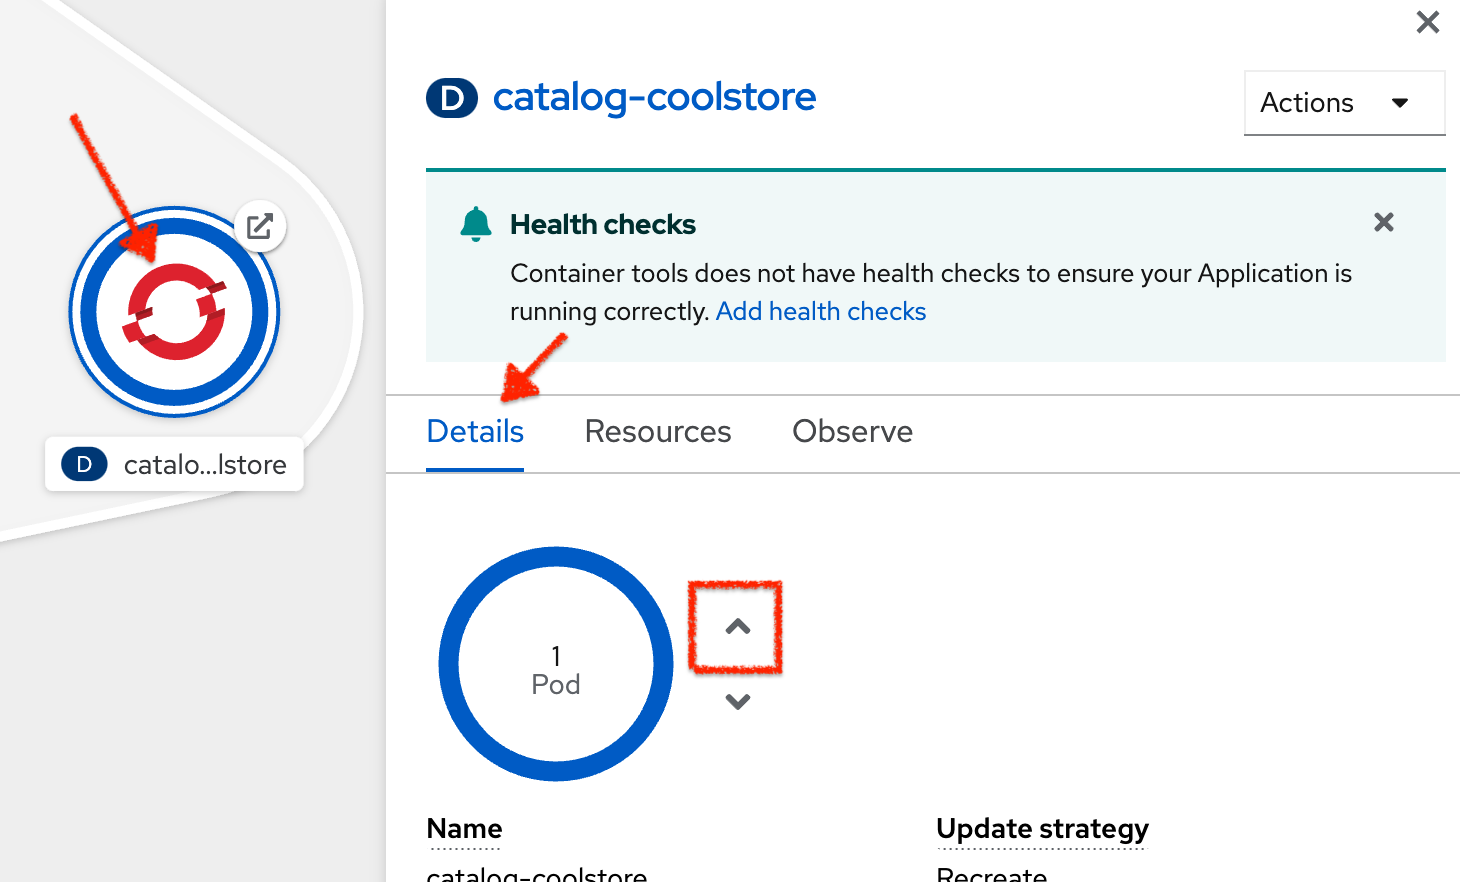Click the Health checks bell icon
1460x882 pixels.
tap(476, 224)
